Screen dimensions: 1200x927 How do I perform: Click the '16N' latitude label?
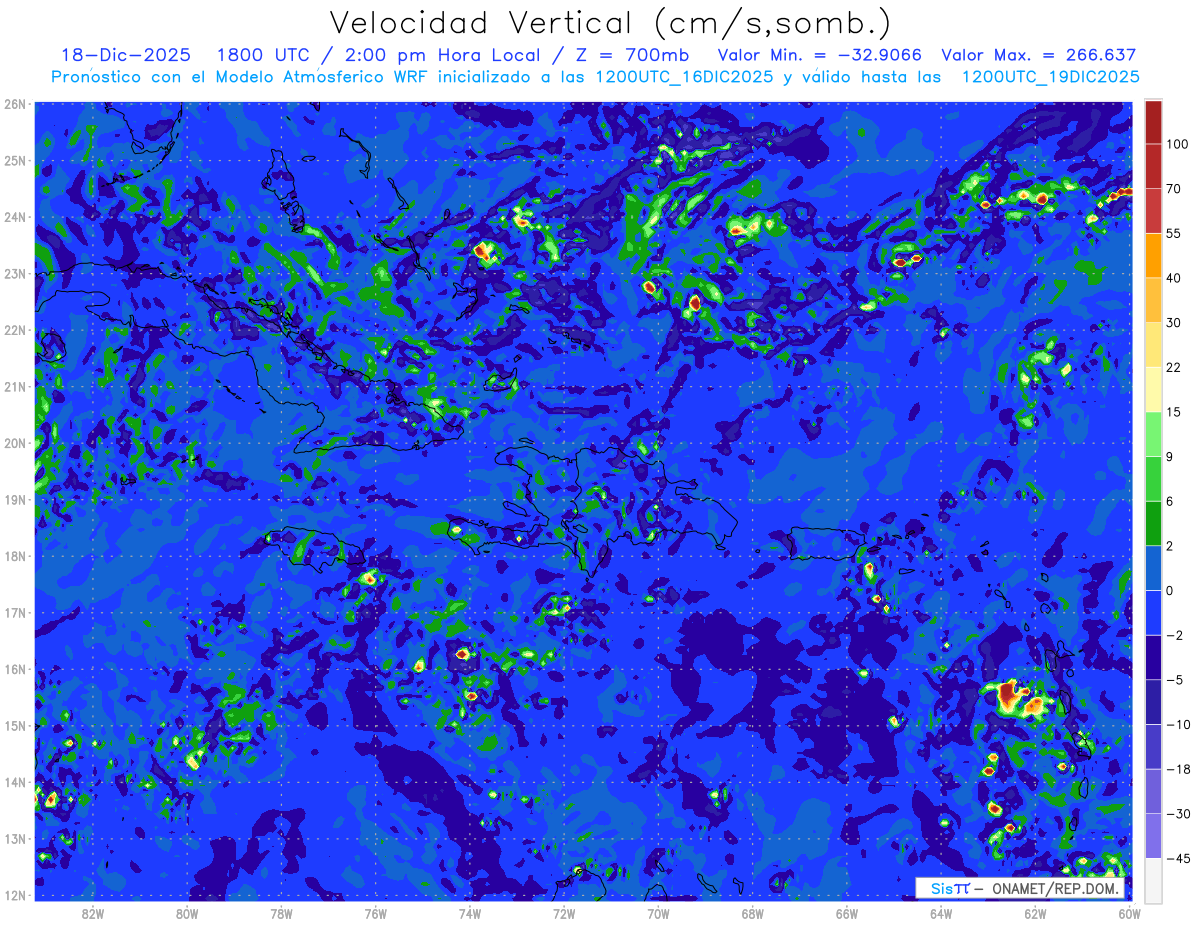point(15,669)
